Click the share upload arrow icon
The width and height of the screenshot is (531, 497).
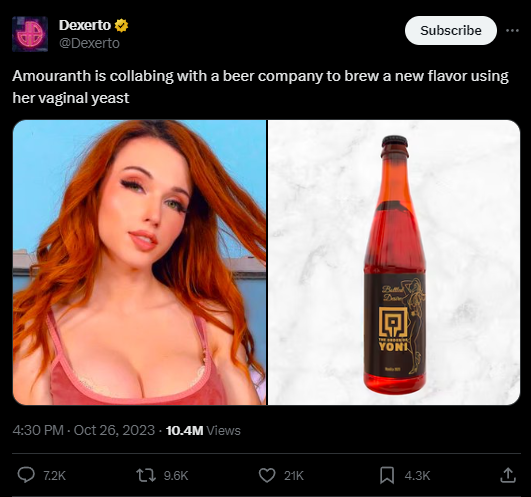508,475
